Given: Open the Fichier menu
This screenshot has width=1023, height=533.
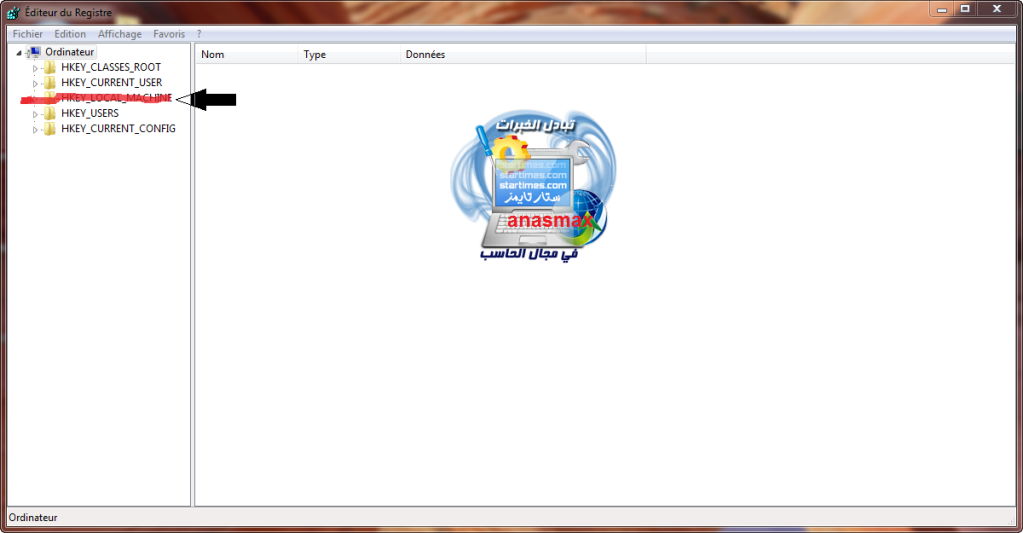Looking at the screenshot, I should tap(27, 34).
